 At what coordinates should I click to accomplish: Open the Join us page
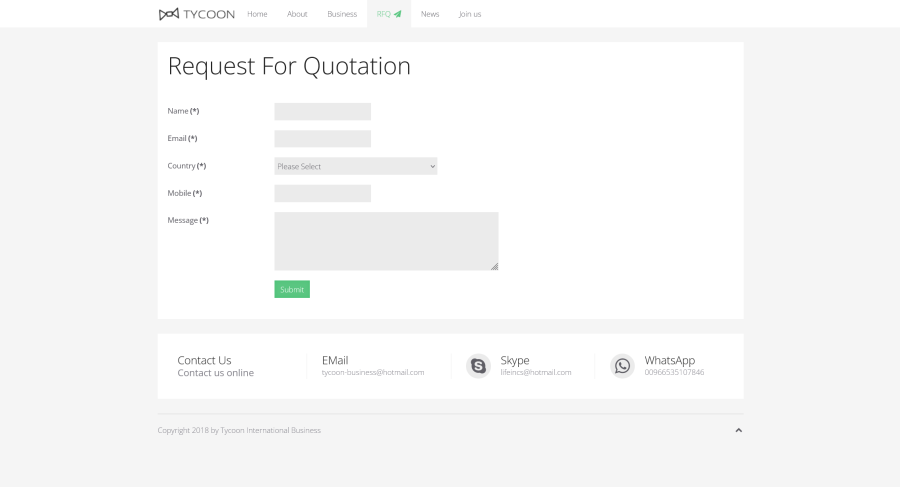470,14
